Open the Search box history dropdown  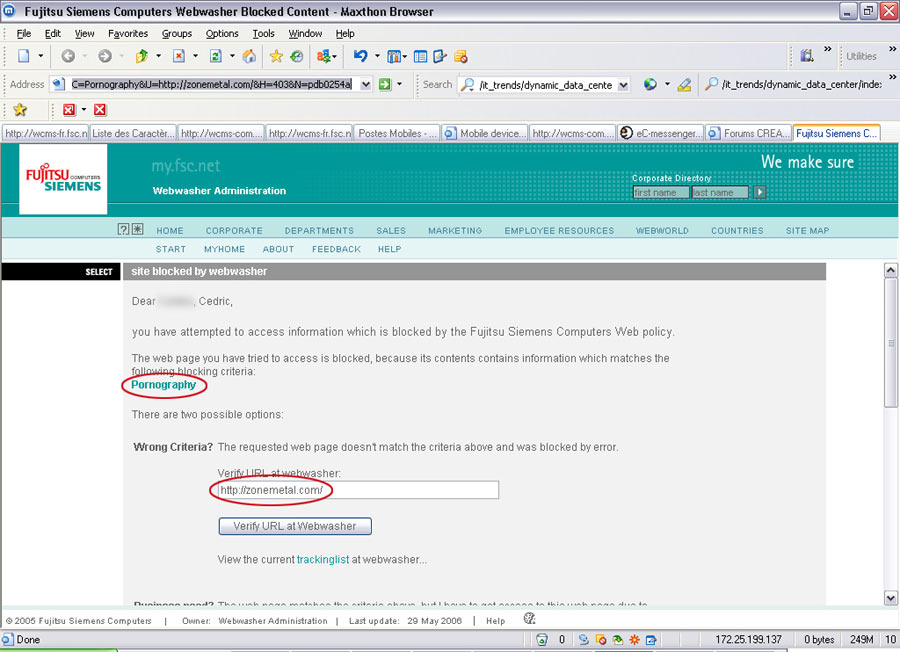point(623,85)
